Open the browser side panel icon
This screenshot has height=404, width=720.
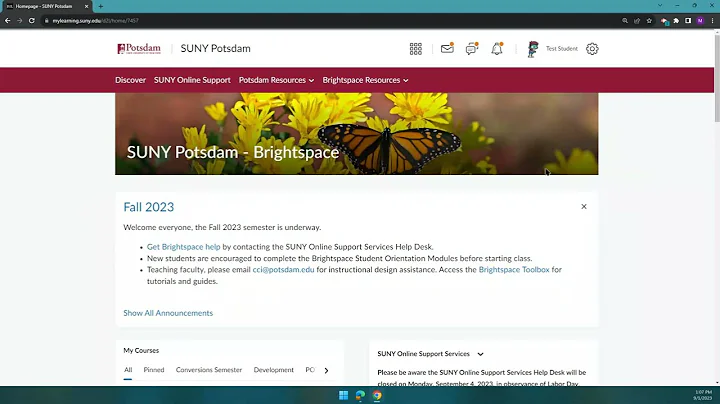click(688, 21)
